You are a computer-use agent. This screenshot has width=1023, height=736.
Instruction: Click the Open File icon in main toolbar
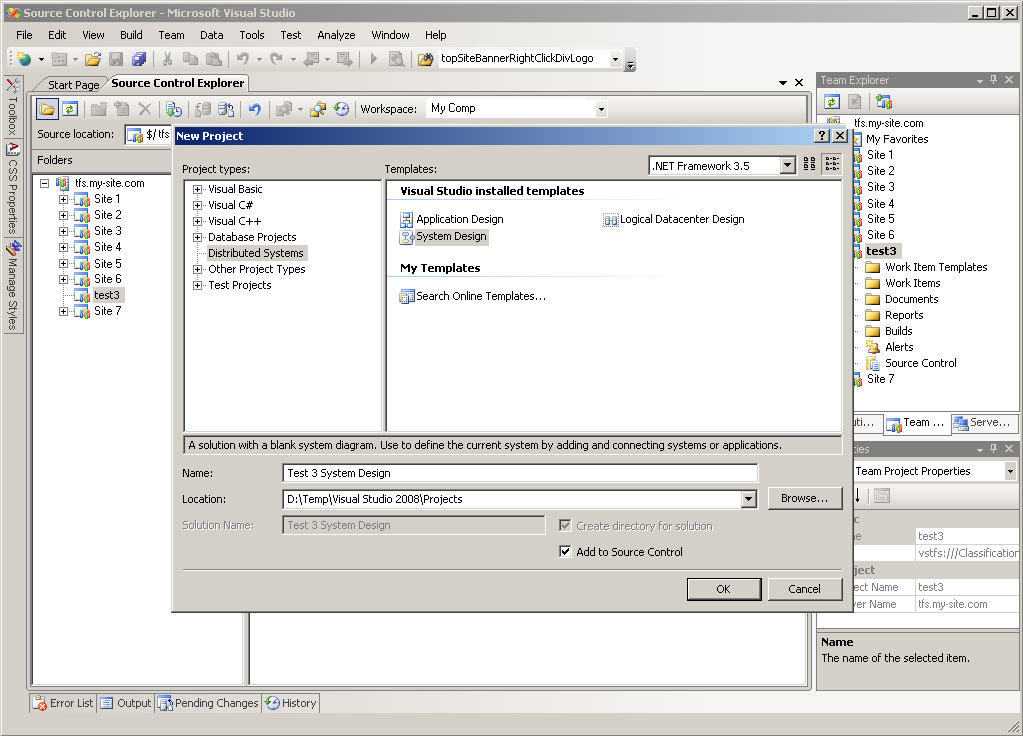coord(93,59)
